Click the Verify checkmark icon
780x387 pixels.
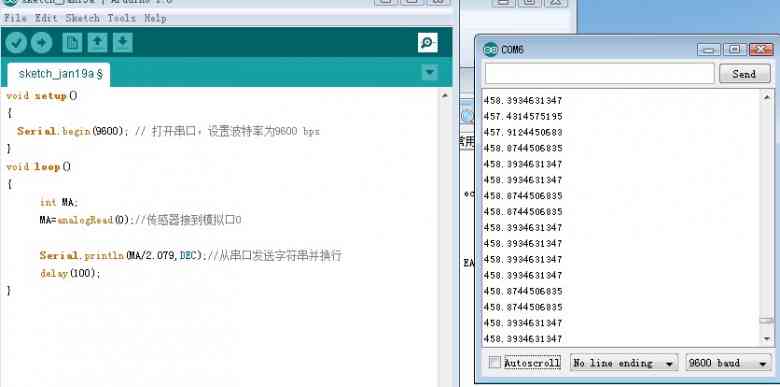pos(16,43)
